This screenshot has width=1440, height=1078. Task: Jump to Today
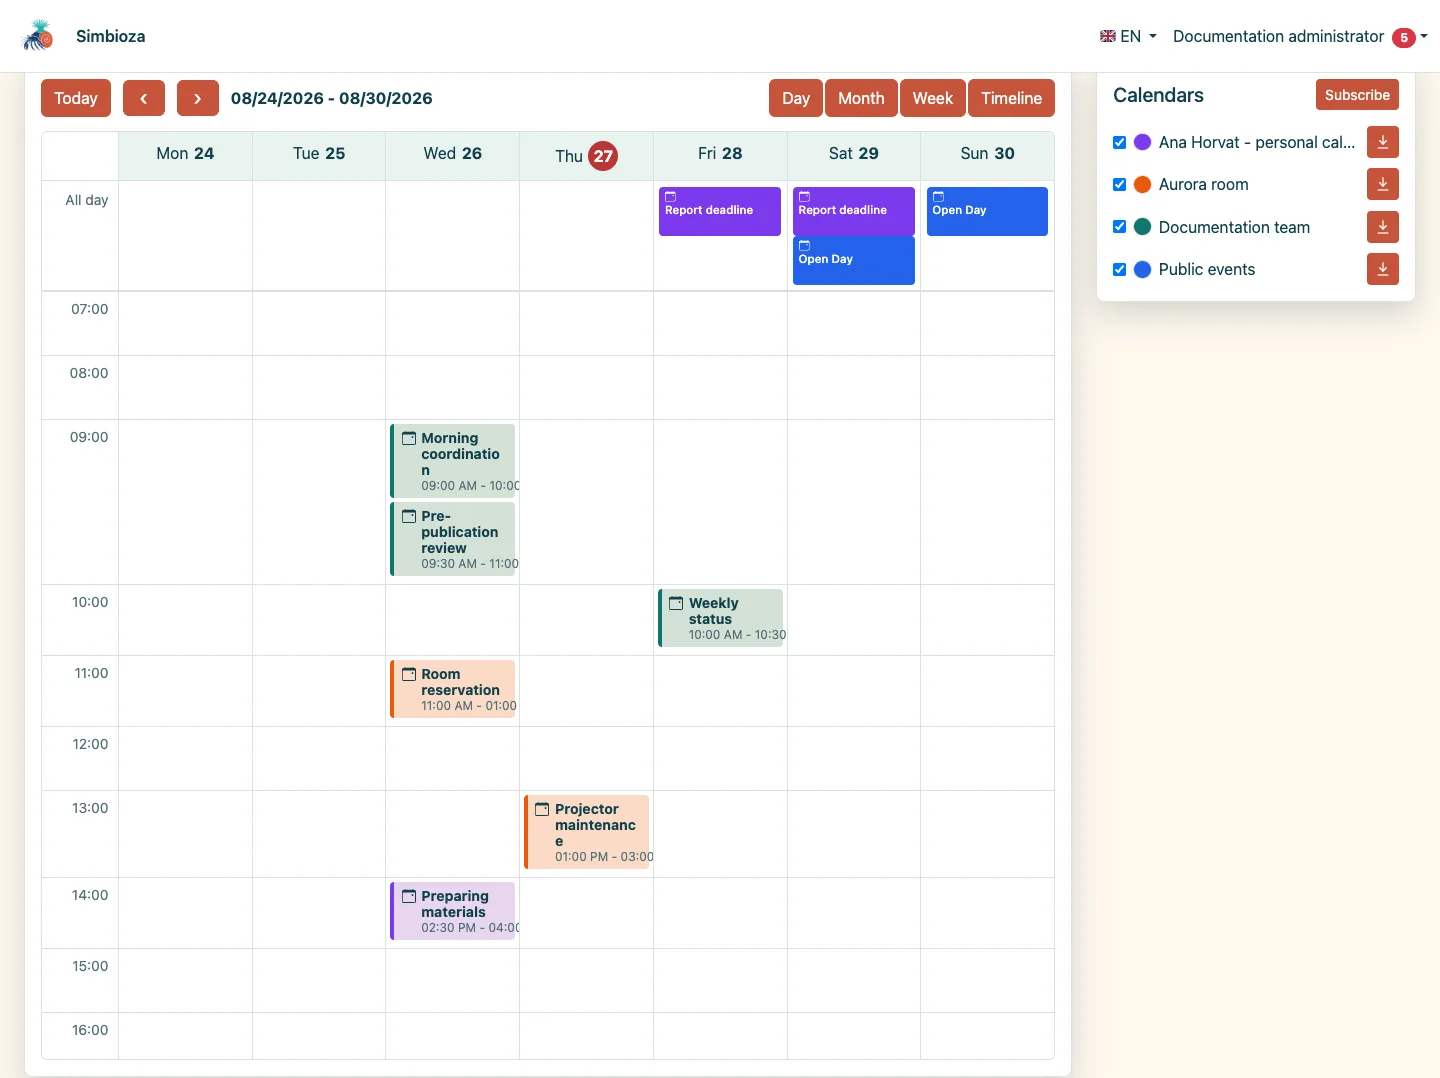pyautogui.click(x=76, y=98)
